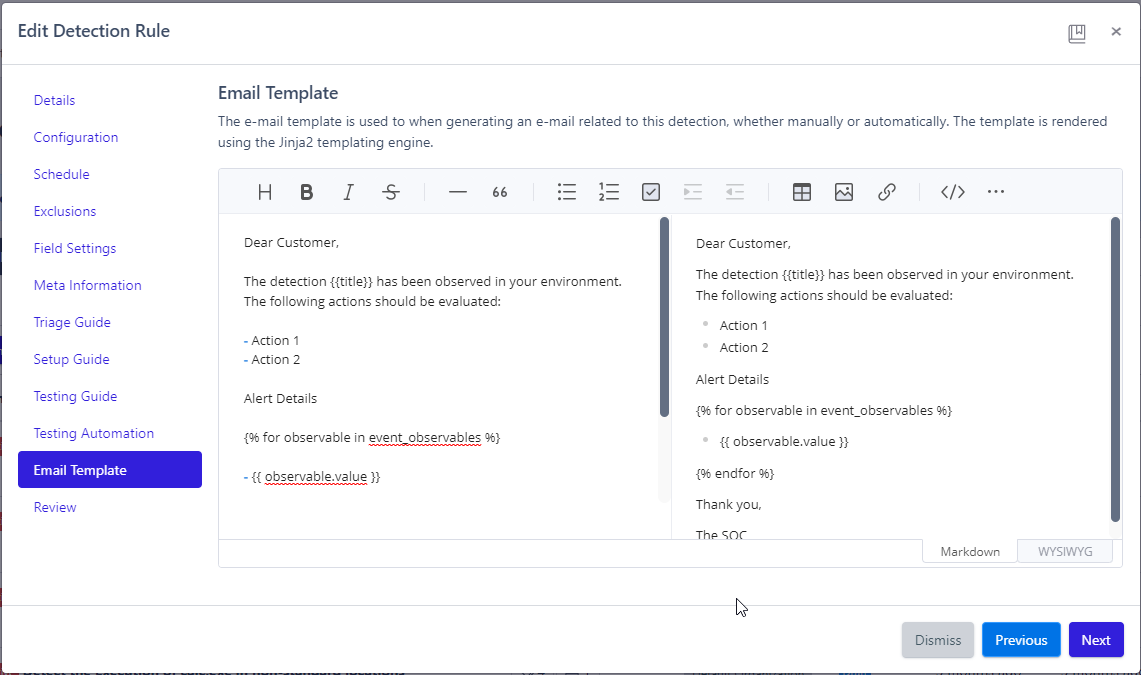Image resolution: width=1141 pixels, height=675 pixels.
Task: Proceed with the Next button
Action: 1096,640
